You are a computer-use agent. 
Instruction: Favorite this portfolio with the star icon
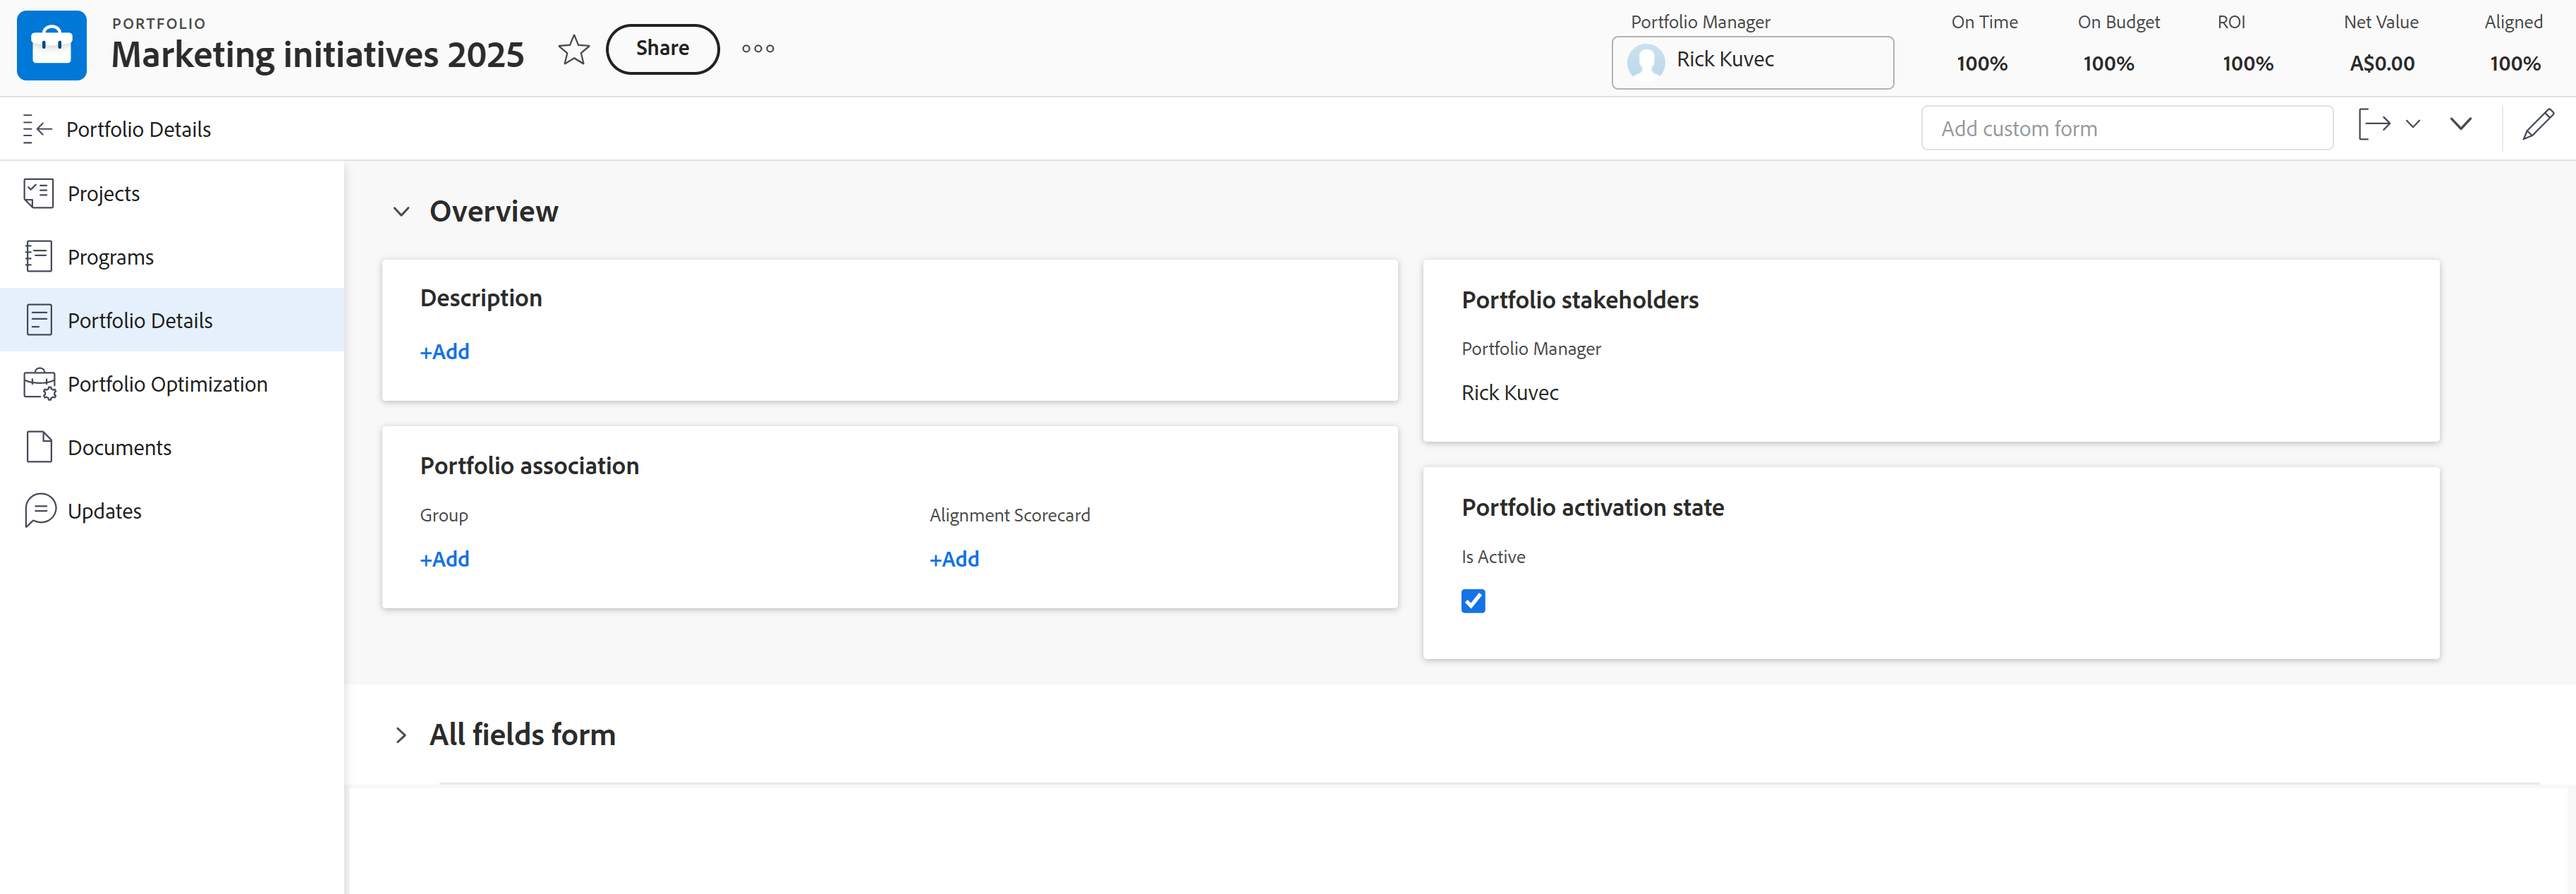tap(574, 49)
